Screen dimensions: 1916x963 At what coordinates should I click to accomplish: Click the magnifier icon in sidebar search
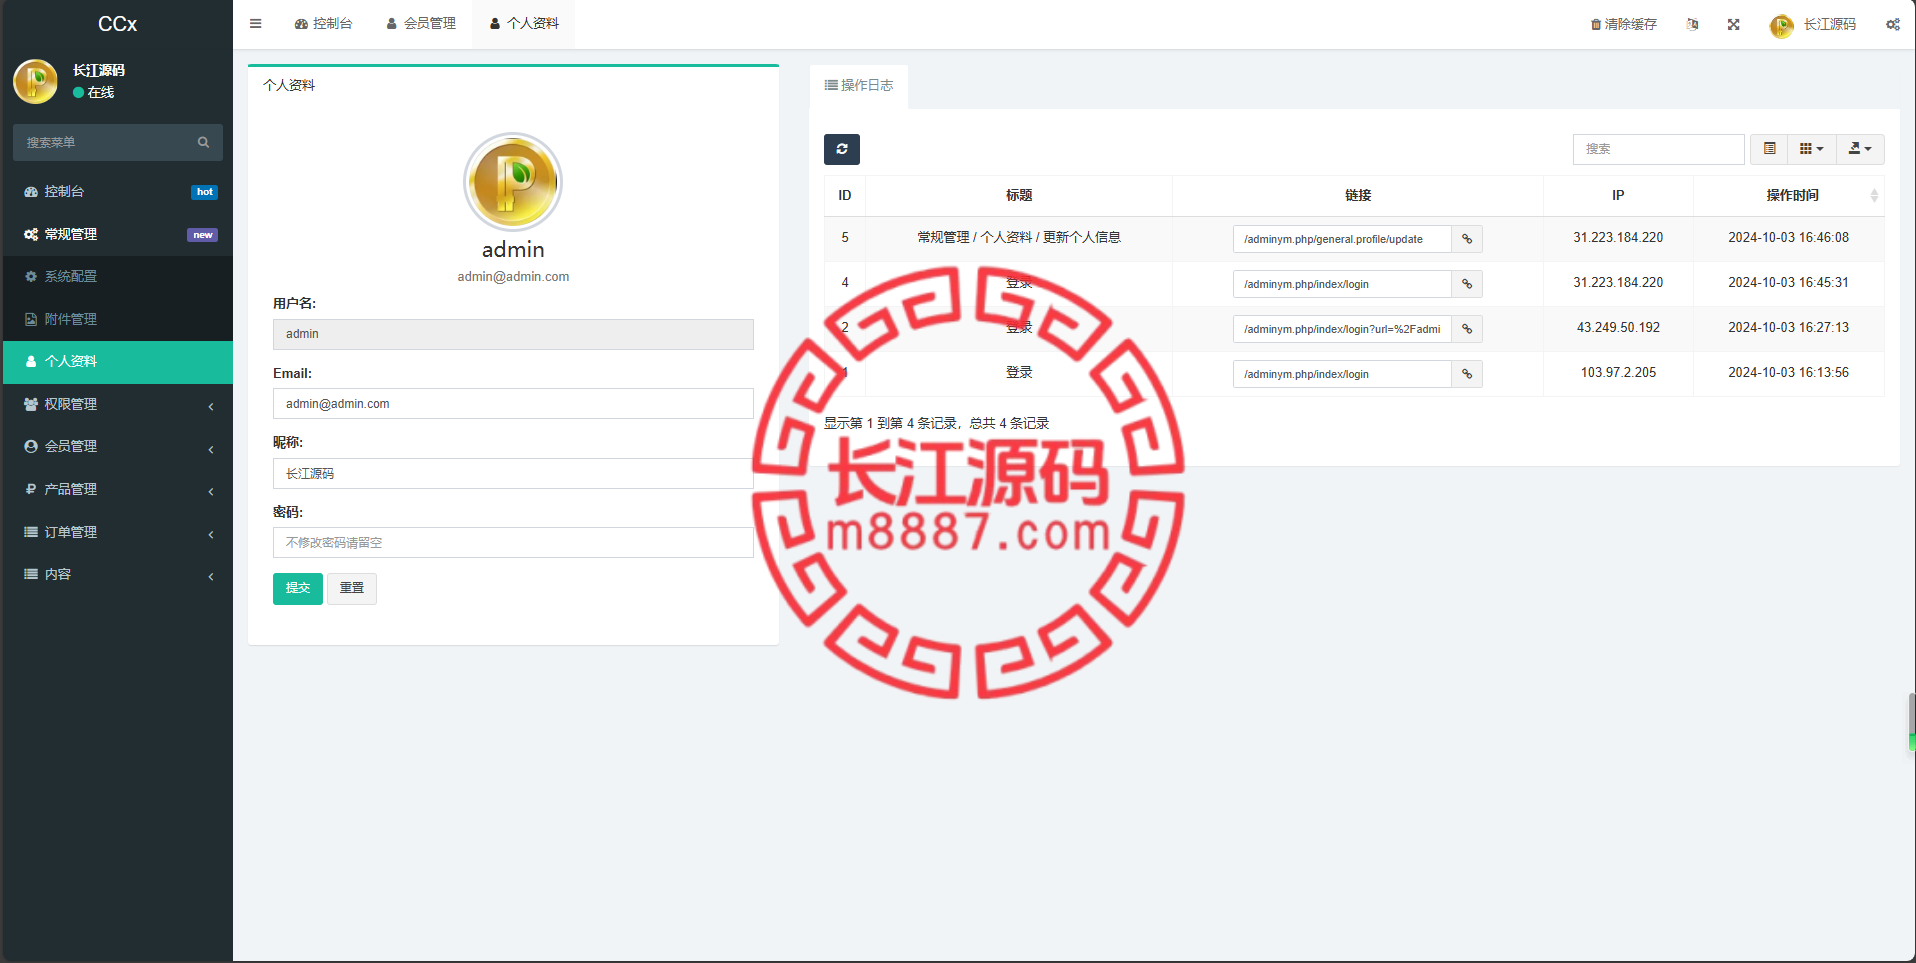(203, 142)
